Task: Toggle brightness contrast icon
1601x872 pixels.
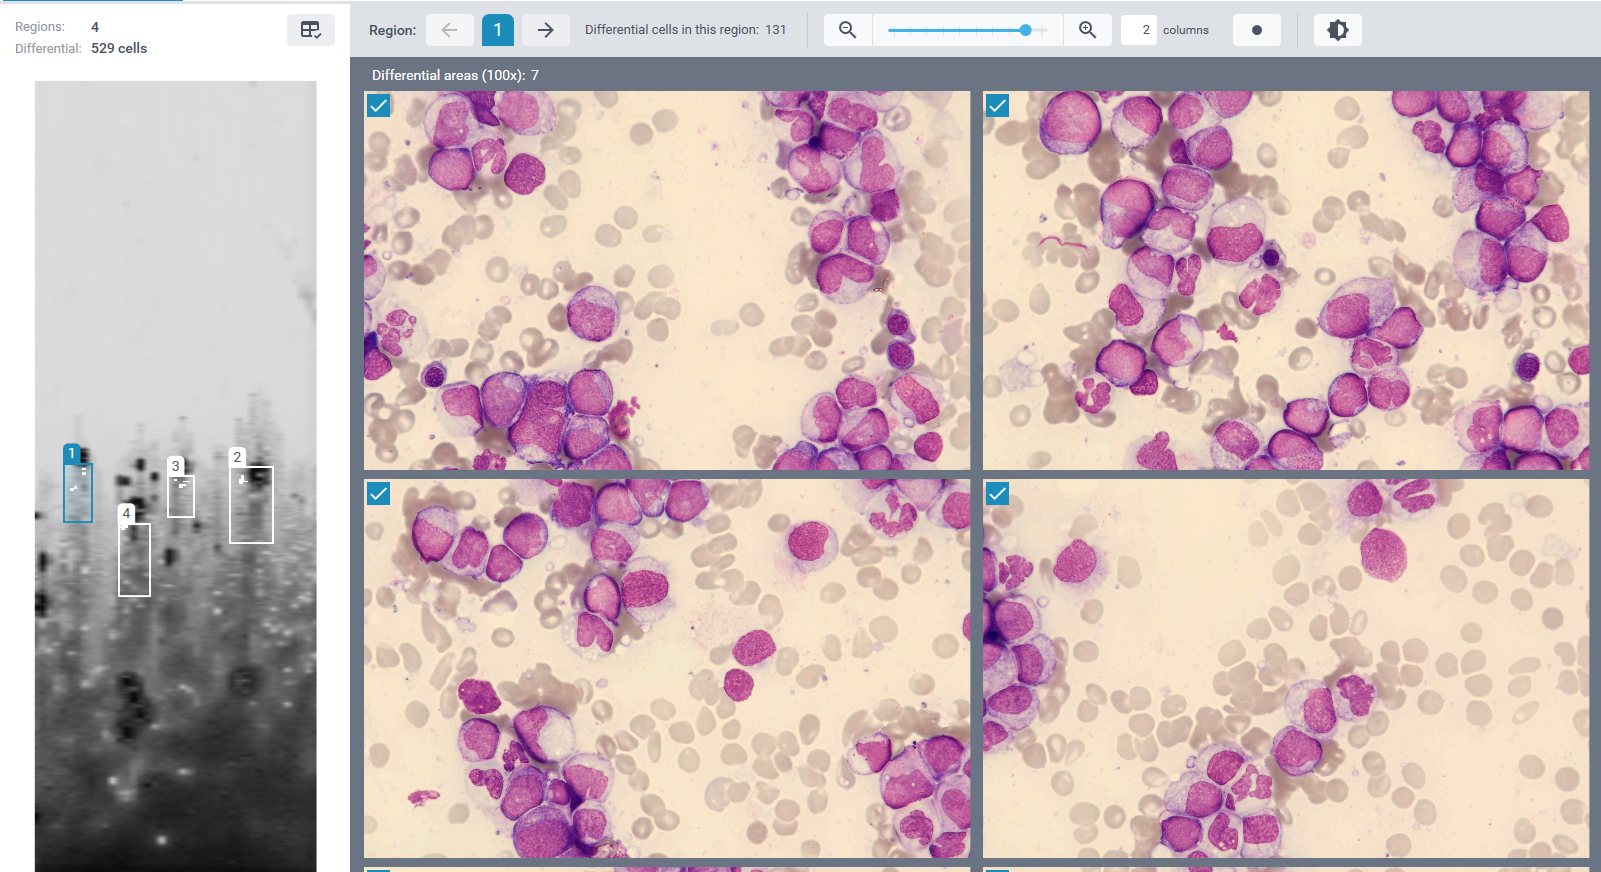Action: pos(1338,30)
